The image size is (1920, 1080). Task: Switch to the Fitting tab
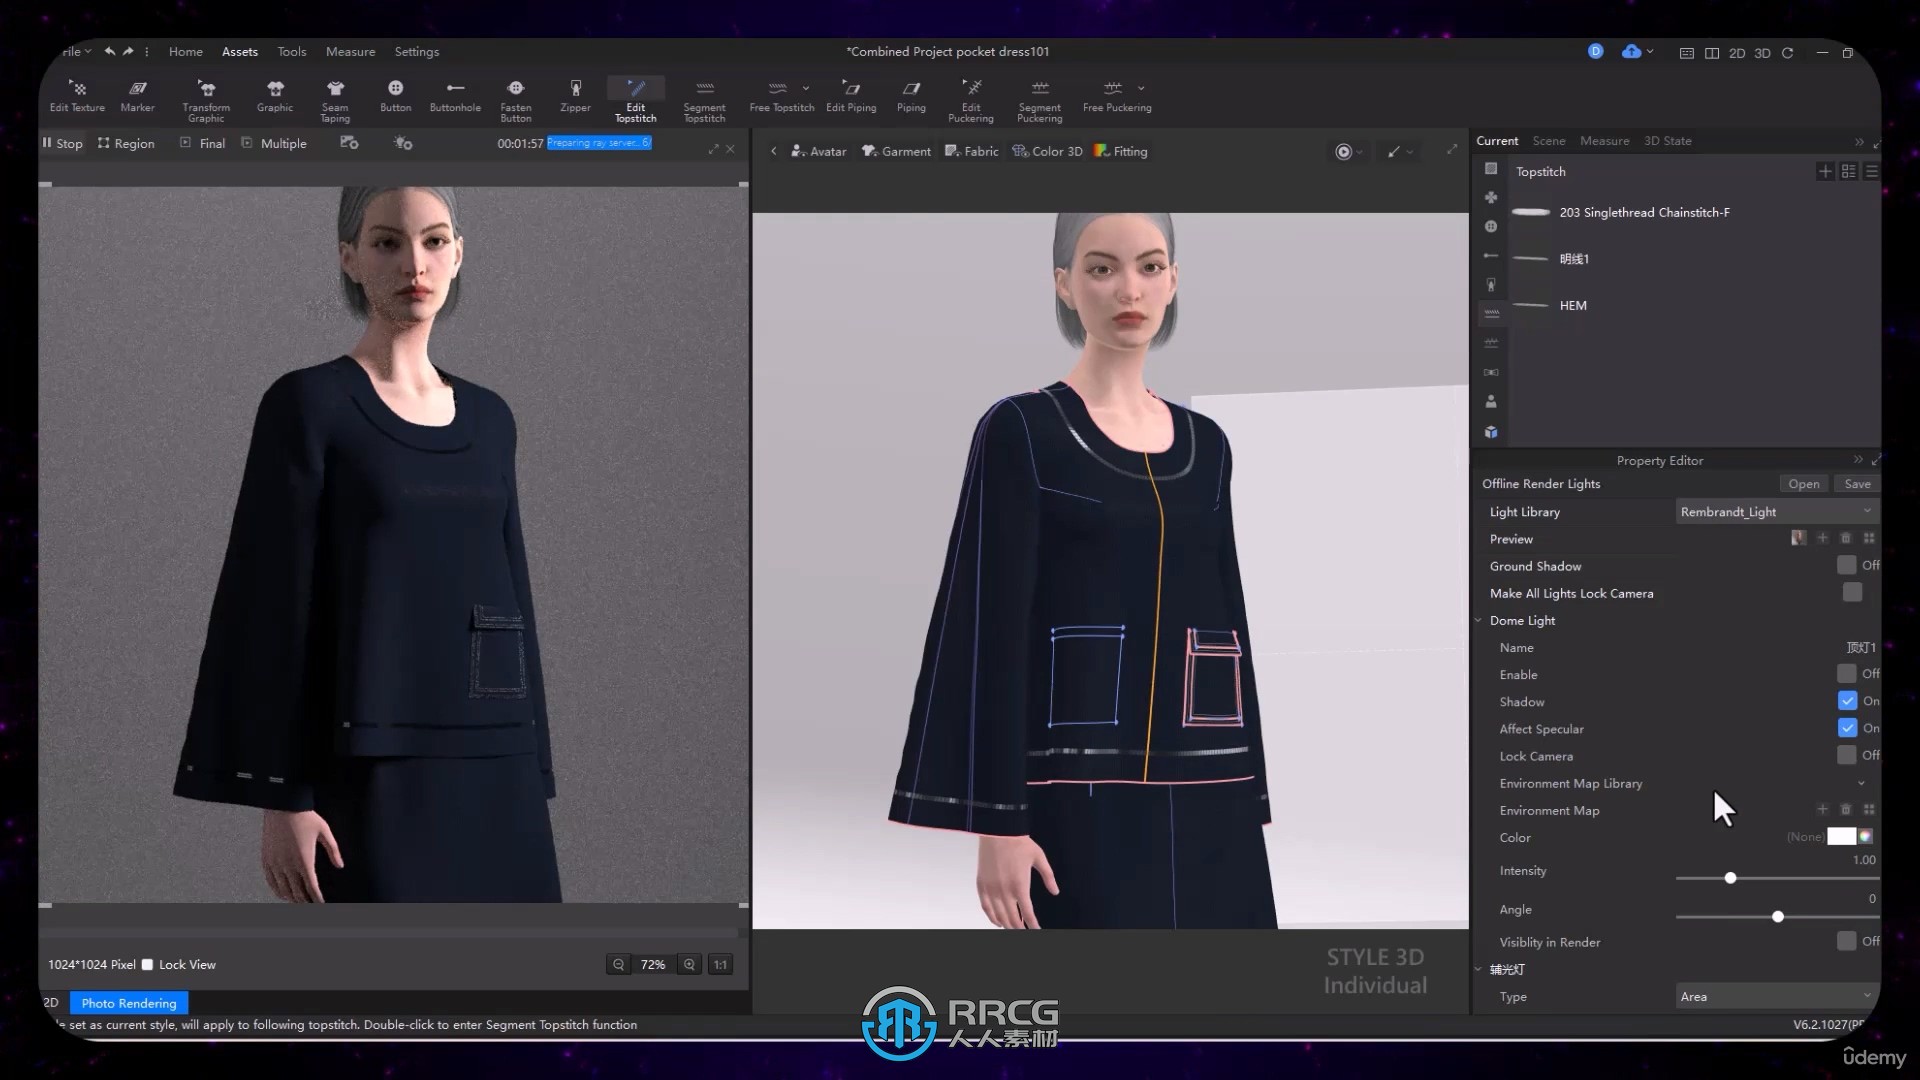pos(1131,150)
